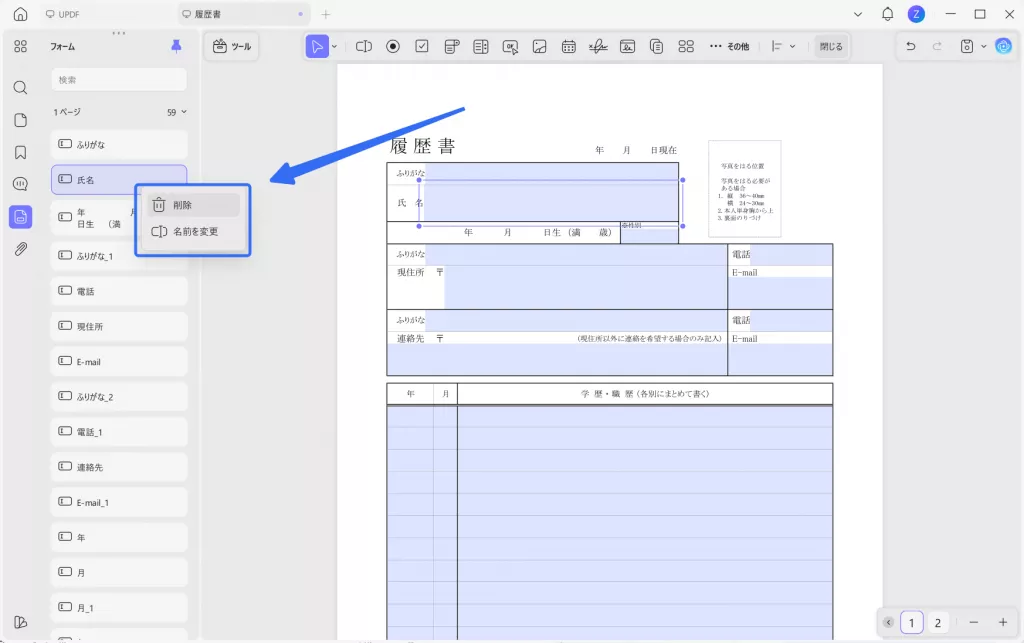
Task: Switch to the UPDF tab
Action: click(62, 14)
